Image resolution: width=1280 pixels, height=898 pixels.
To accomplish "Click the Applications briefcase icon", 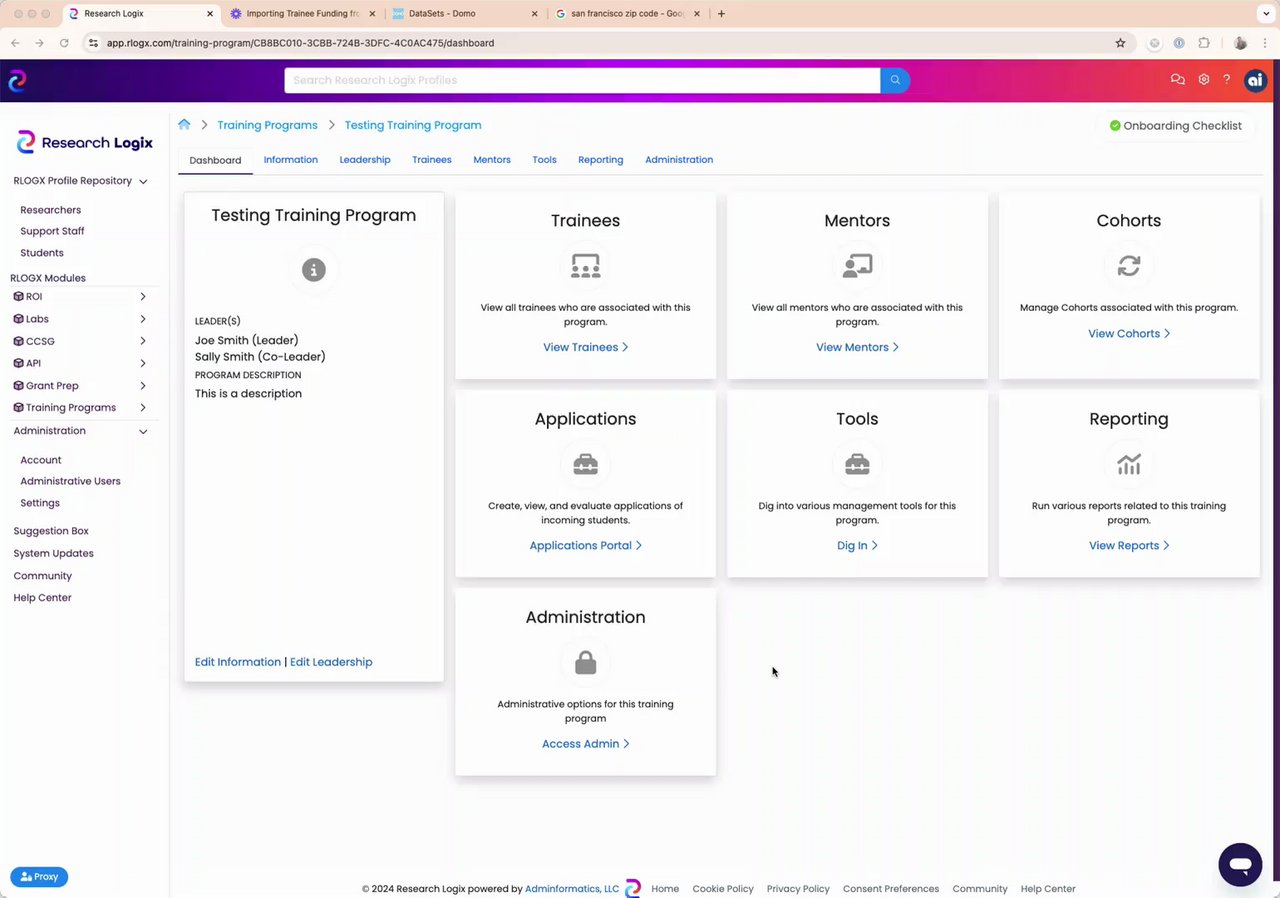I will 585,464.
